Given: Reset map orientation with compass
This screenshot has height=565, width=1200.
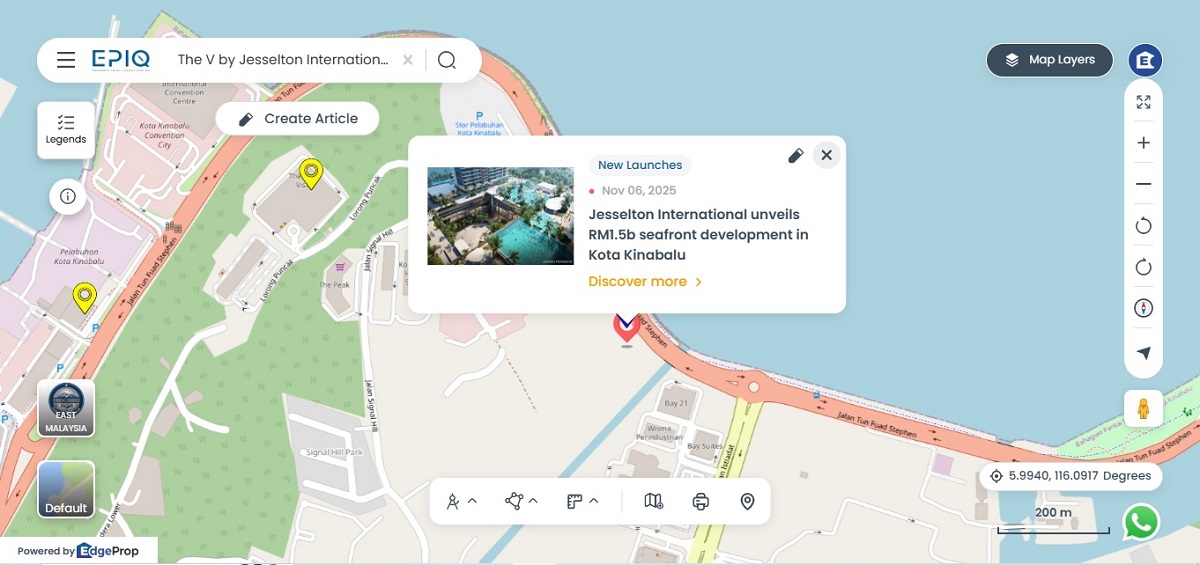Looking at the screenshot, I should click(x=1144, y=308).
